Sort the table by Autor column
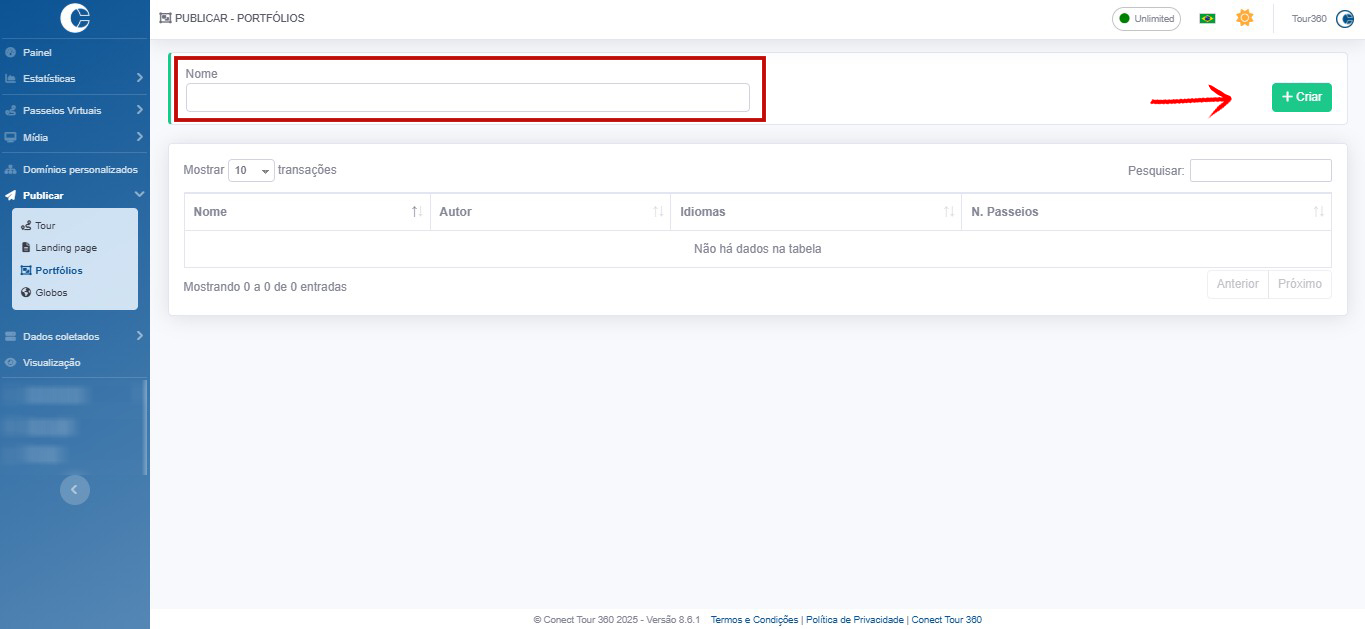The height and width of the screenshot is (629, 1365). 550,212
